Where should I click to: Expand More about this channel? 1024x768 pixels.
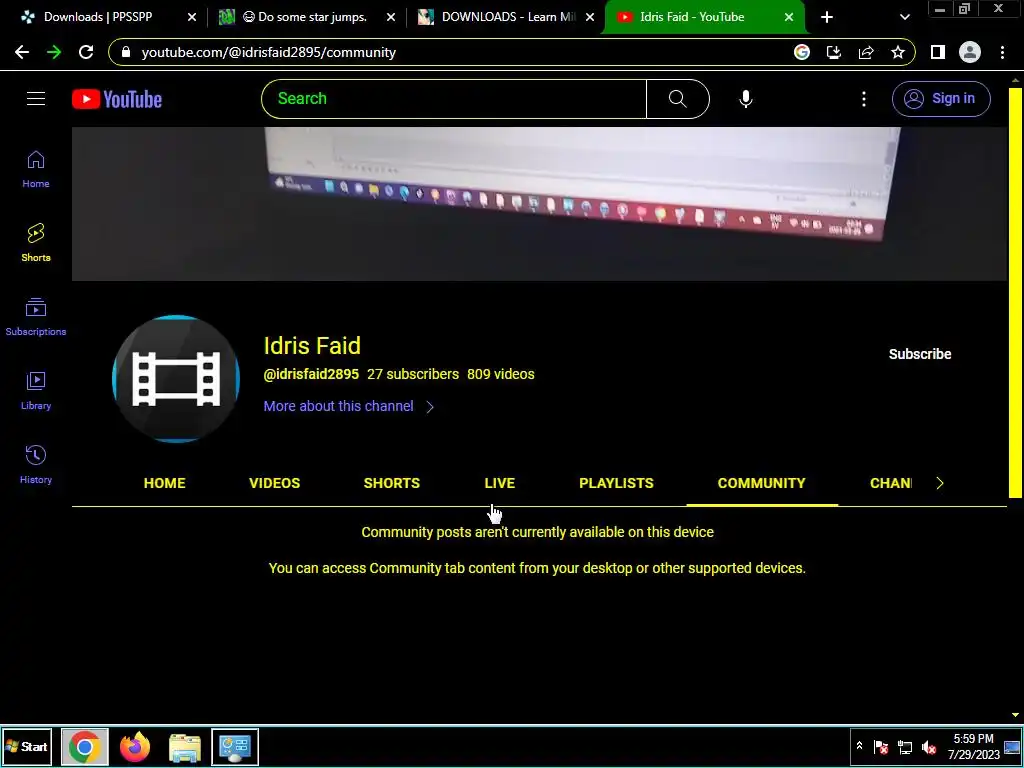tap(349, 406)
